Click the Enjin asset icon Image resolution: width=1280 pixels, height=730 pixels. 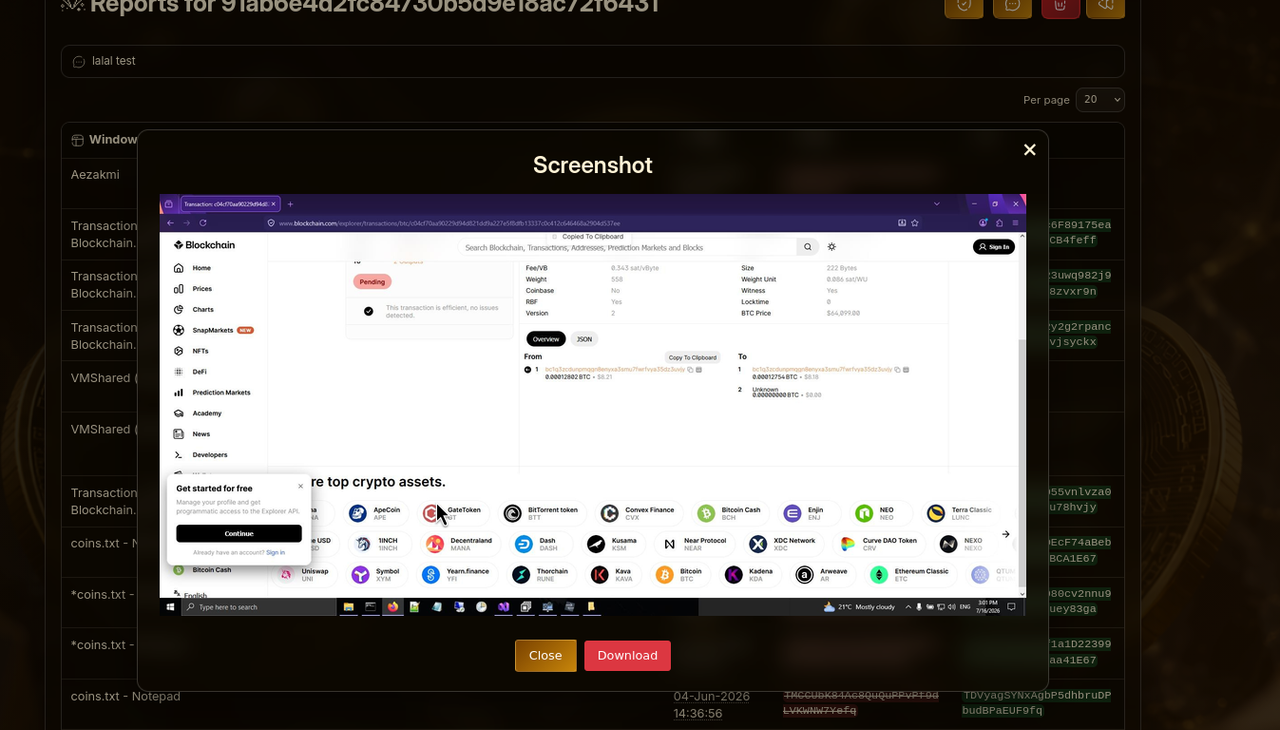[792, 514]
